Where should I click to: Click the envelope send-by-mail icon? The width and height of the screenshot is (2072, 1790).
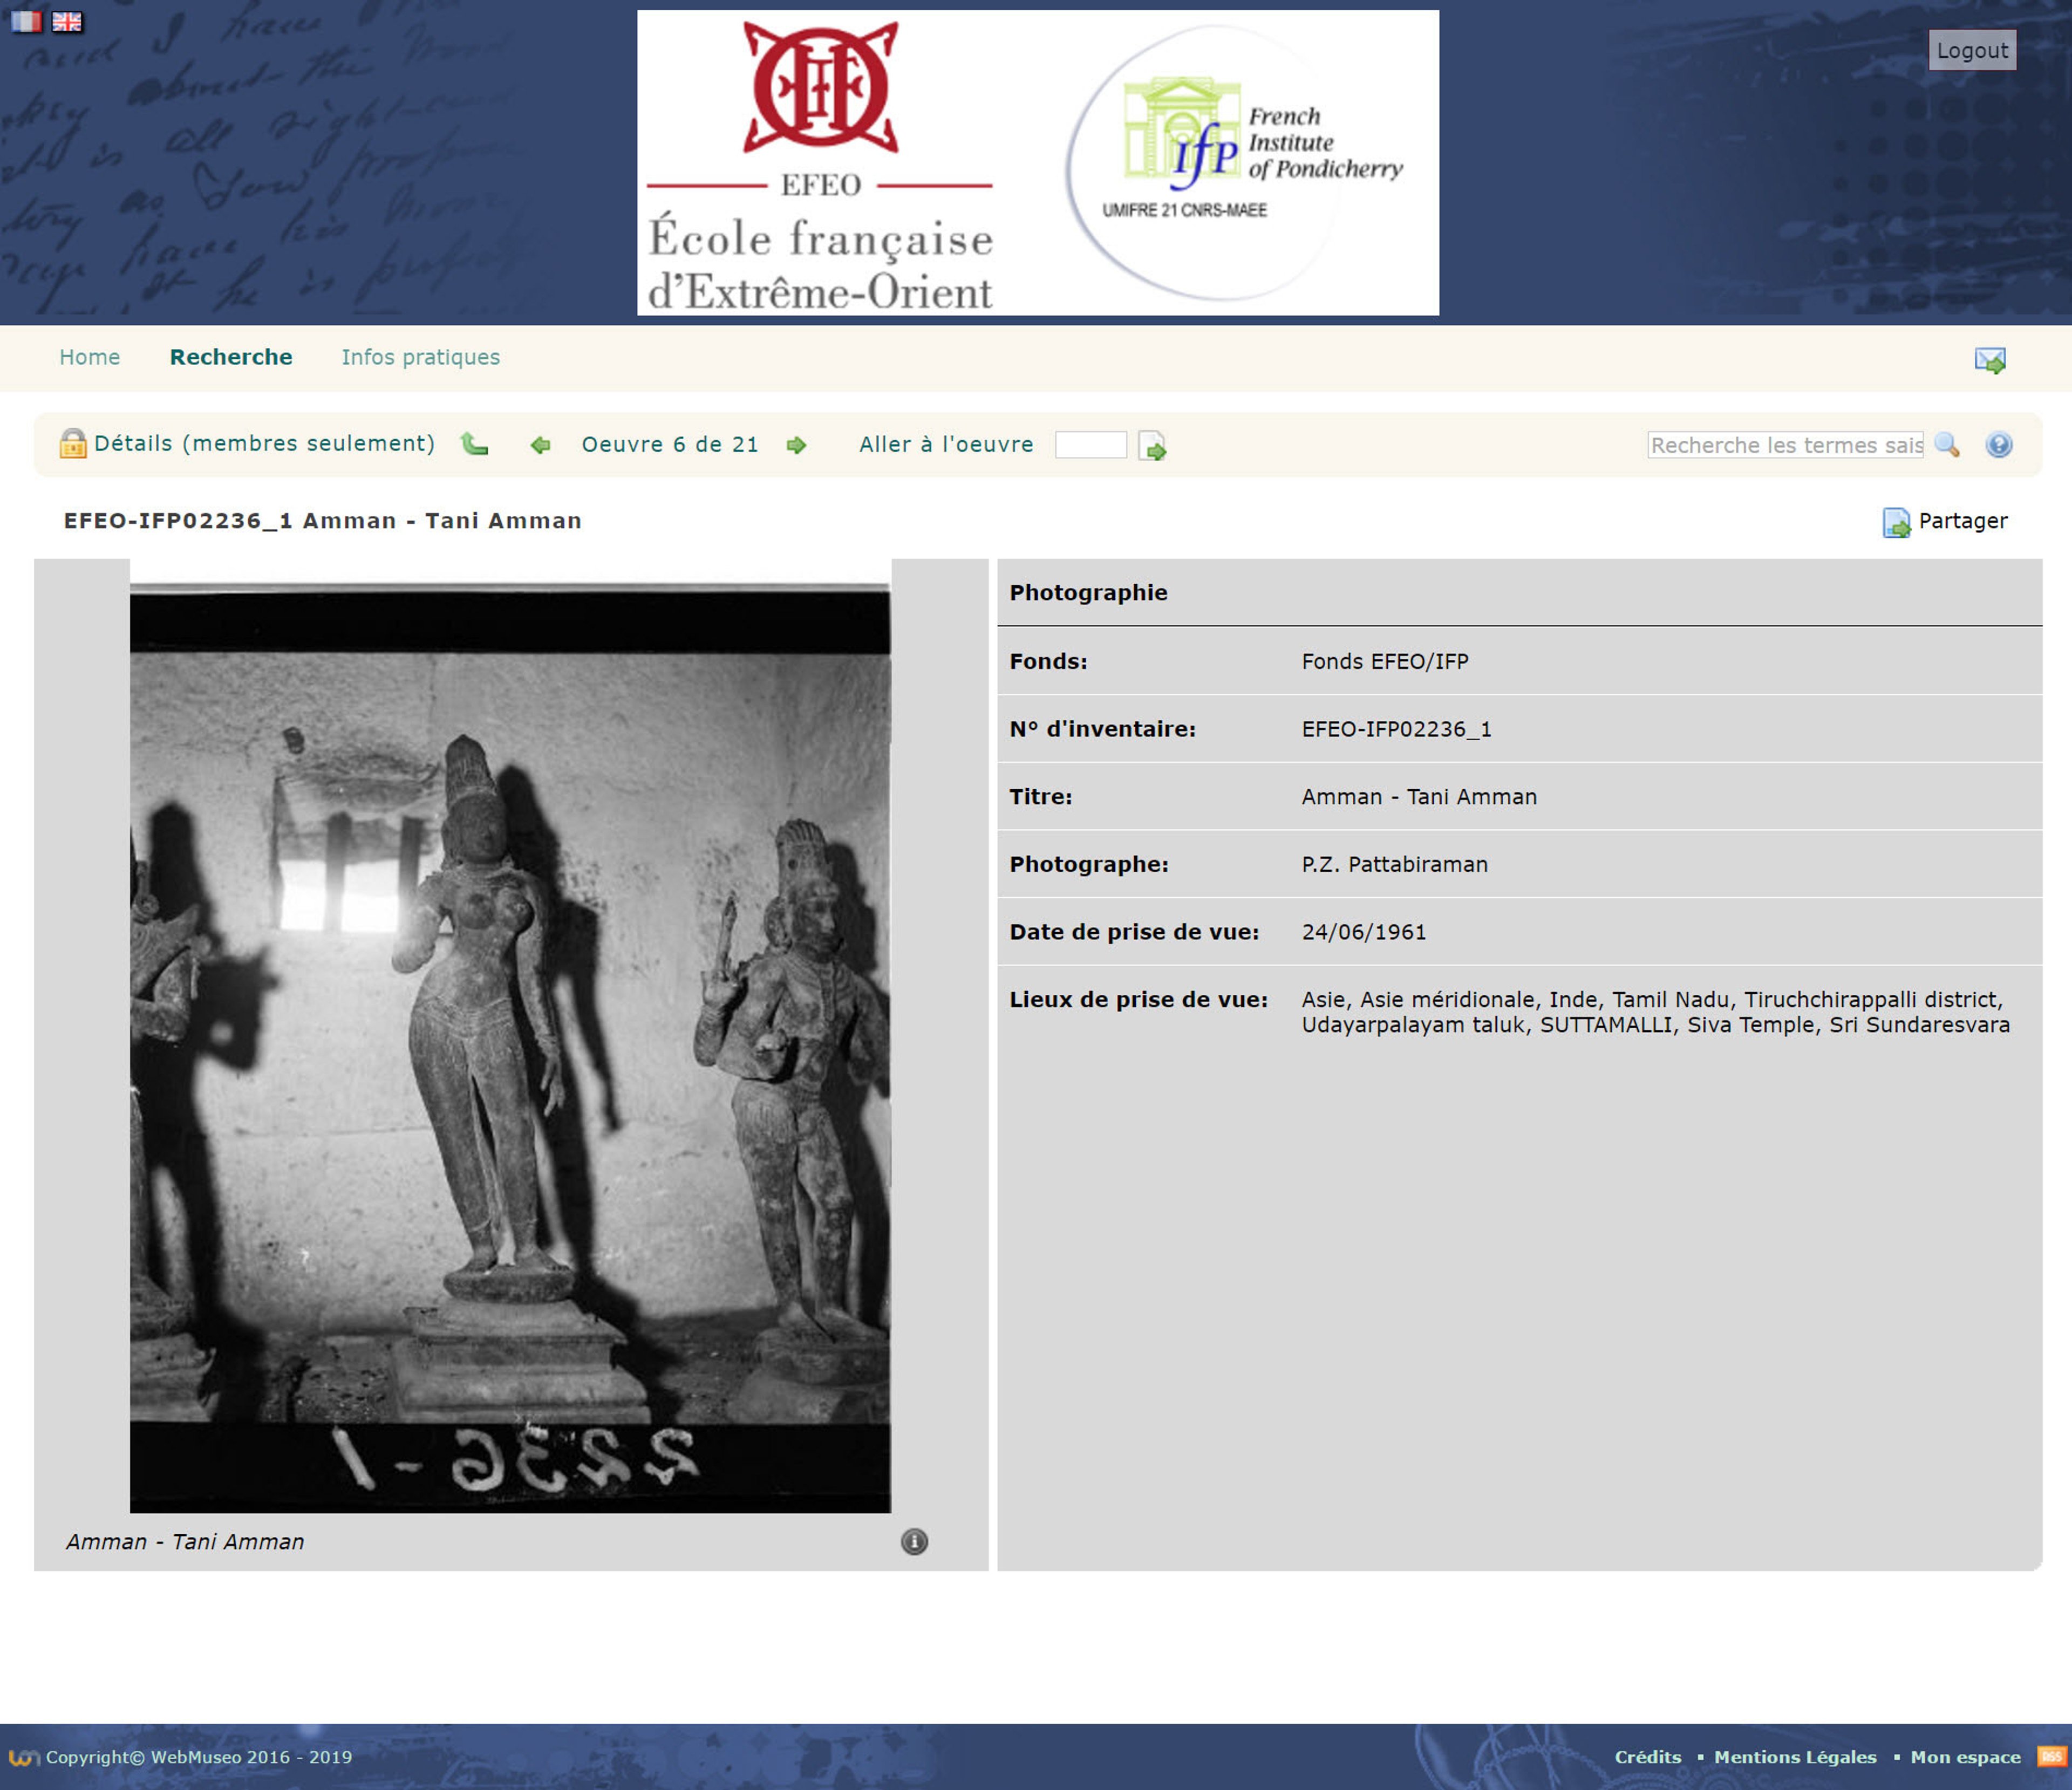[x=1989, y=360]
